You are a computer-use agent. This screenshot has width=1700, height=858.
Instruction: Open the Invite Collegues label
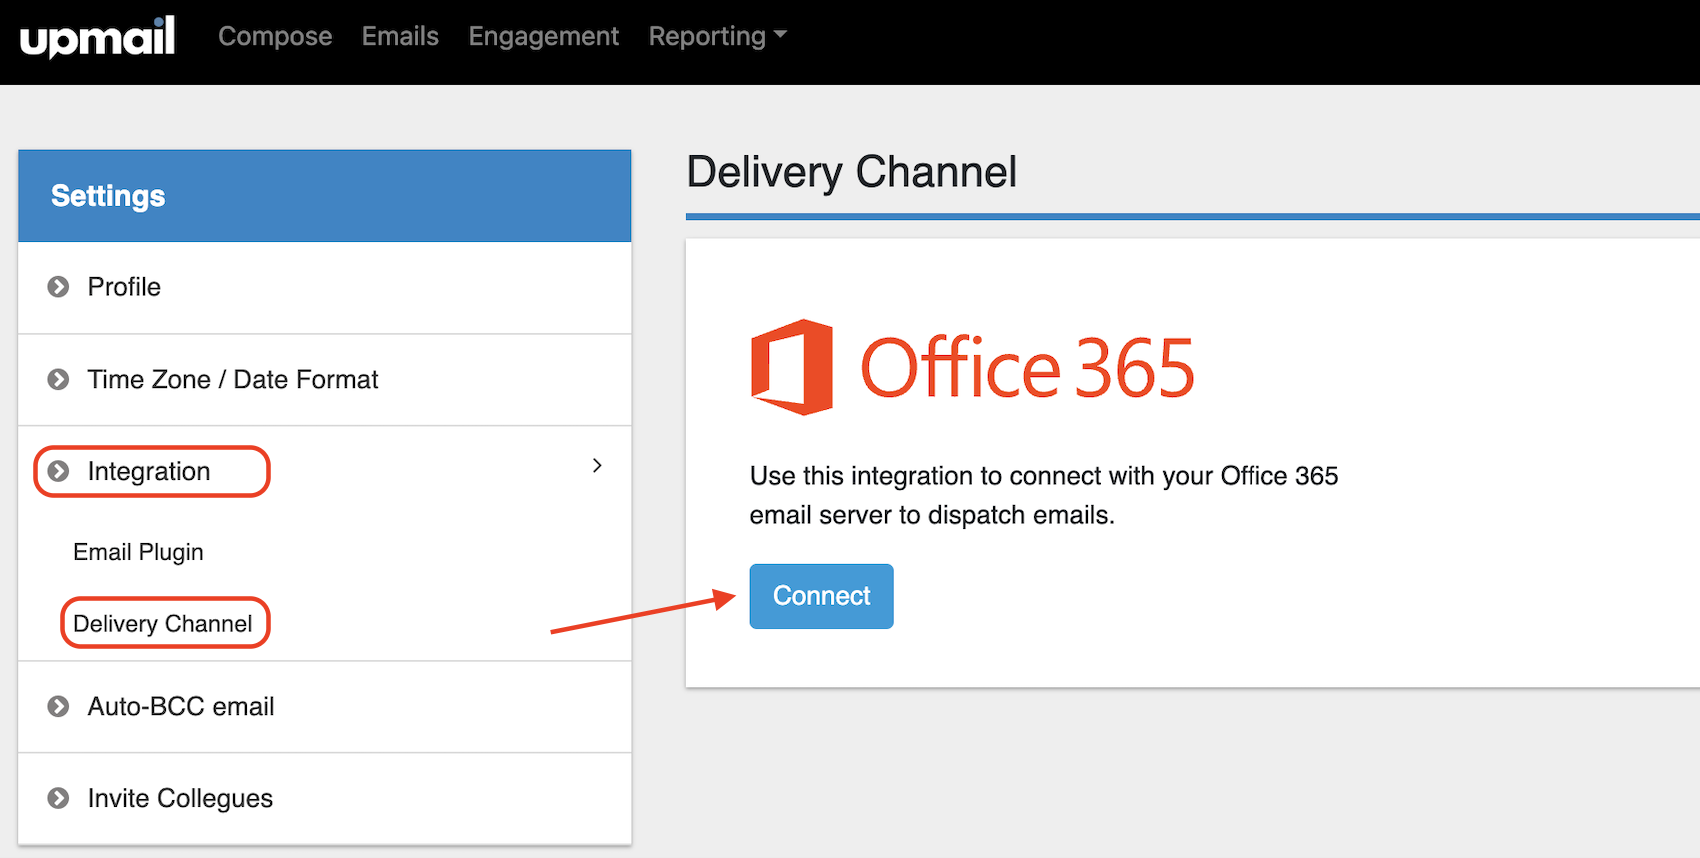coord(180,798)
